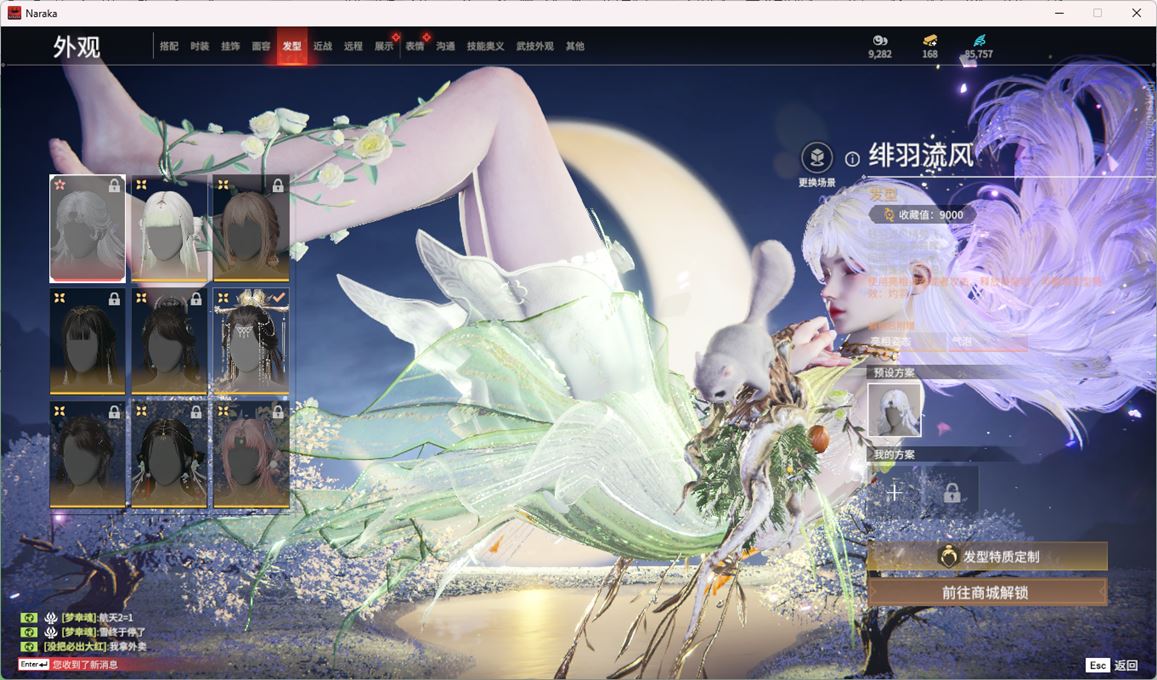Select the white long straight hairstyle thumbnail
The width and height of the screenshot is (1157, 680).
tap(169, 229)
